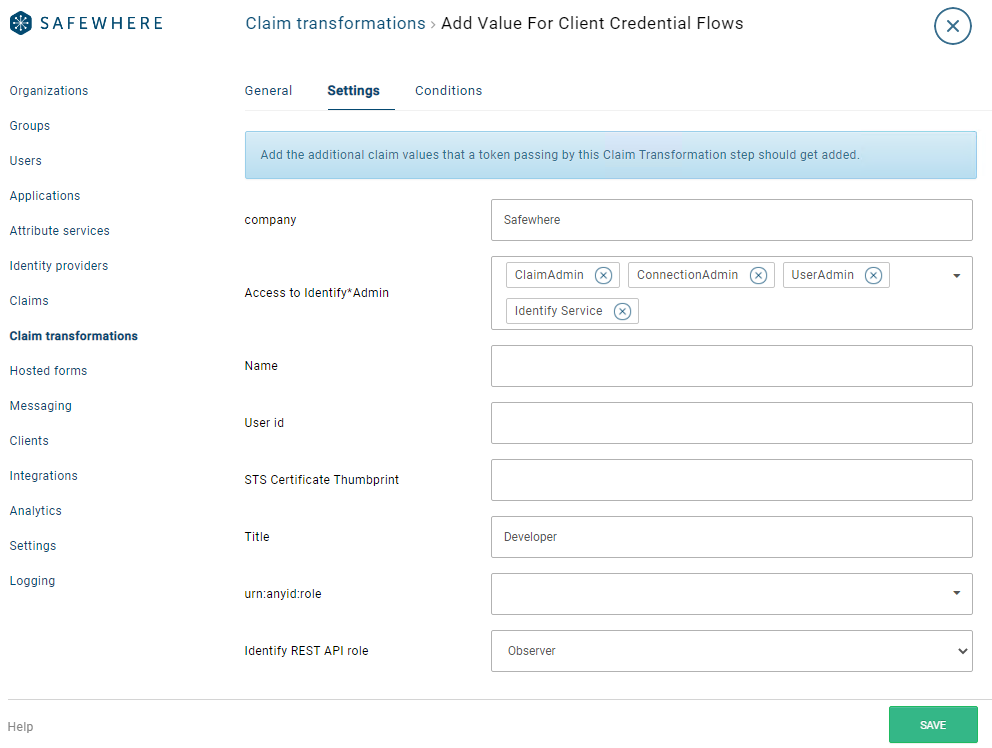The height and width of the screenshot is (748, 992).
Task: Click the blue info banner text
Action: [560, 155]
